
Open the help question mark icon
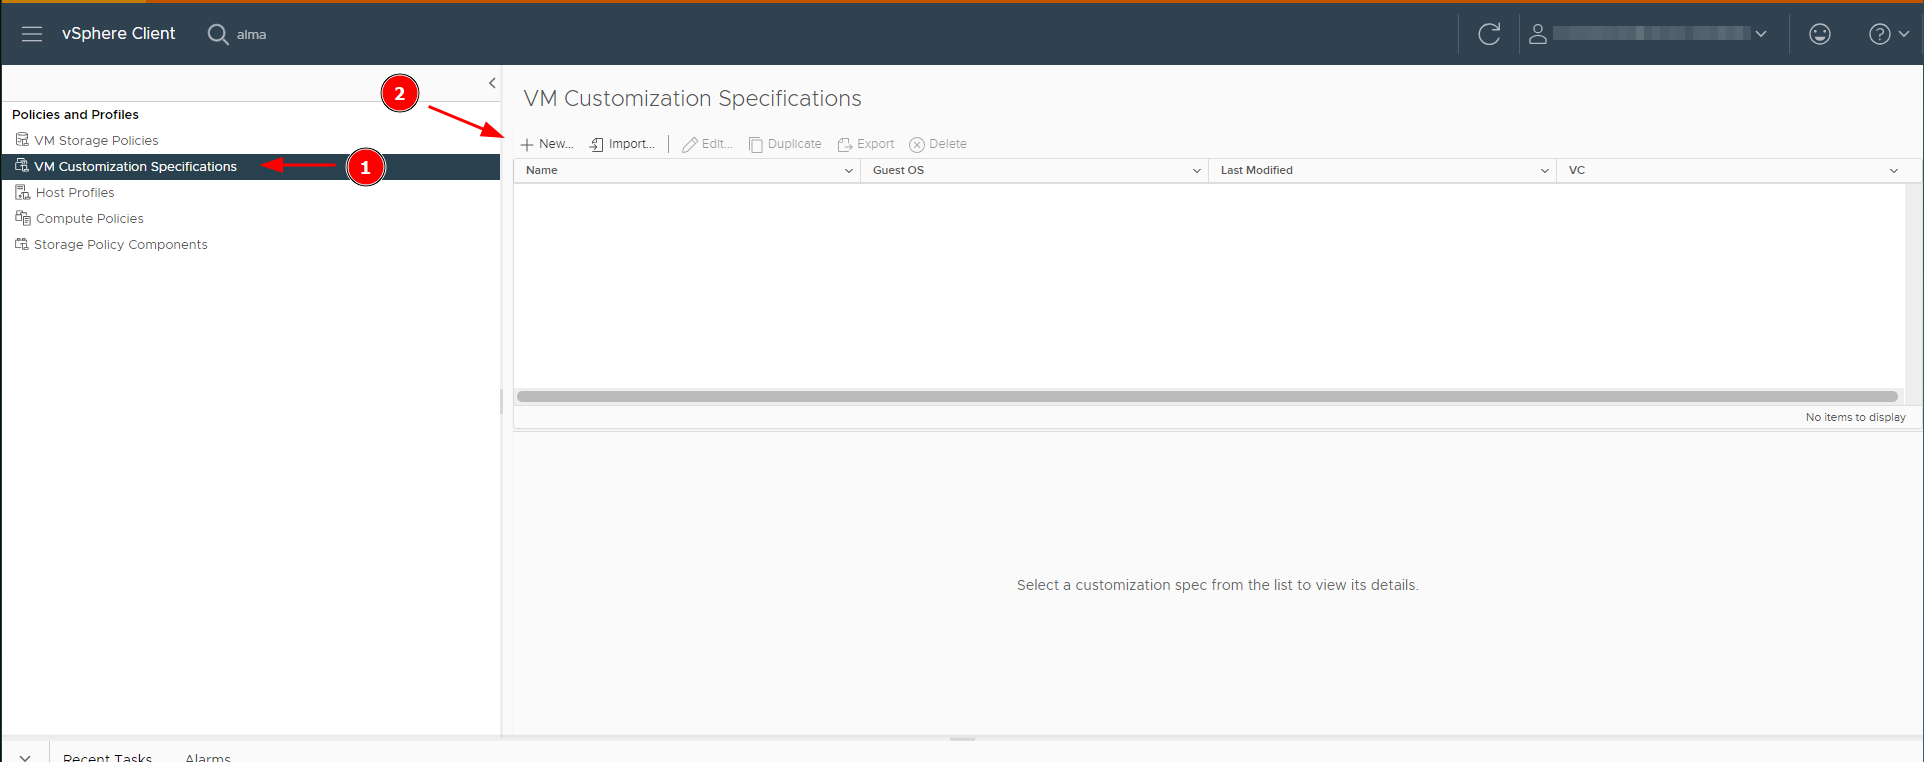pos(1880,34)
